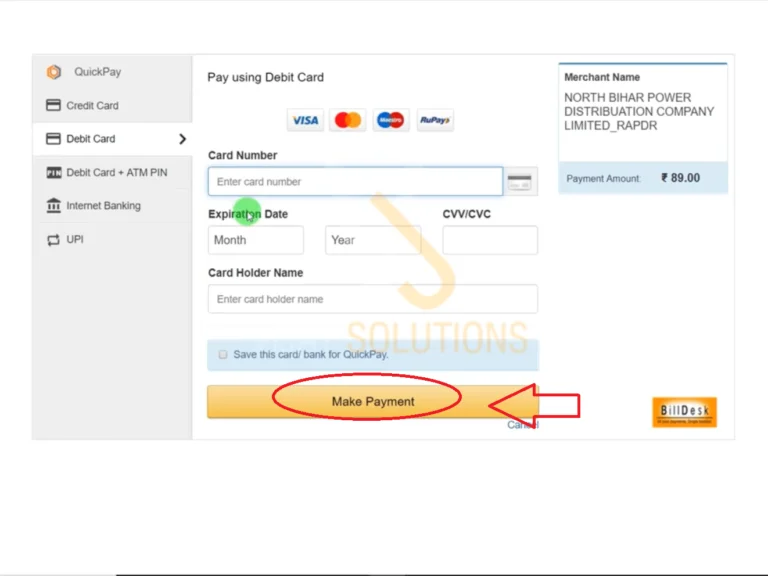
Task: Focus the CVV/CVC input box
Action: 490,240
